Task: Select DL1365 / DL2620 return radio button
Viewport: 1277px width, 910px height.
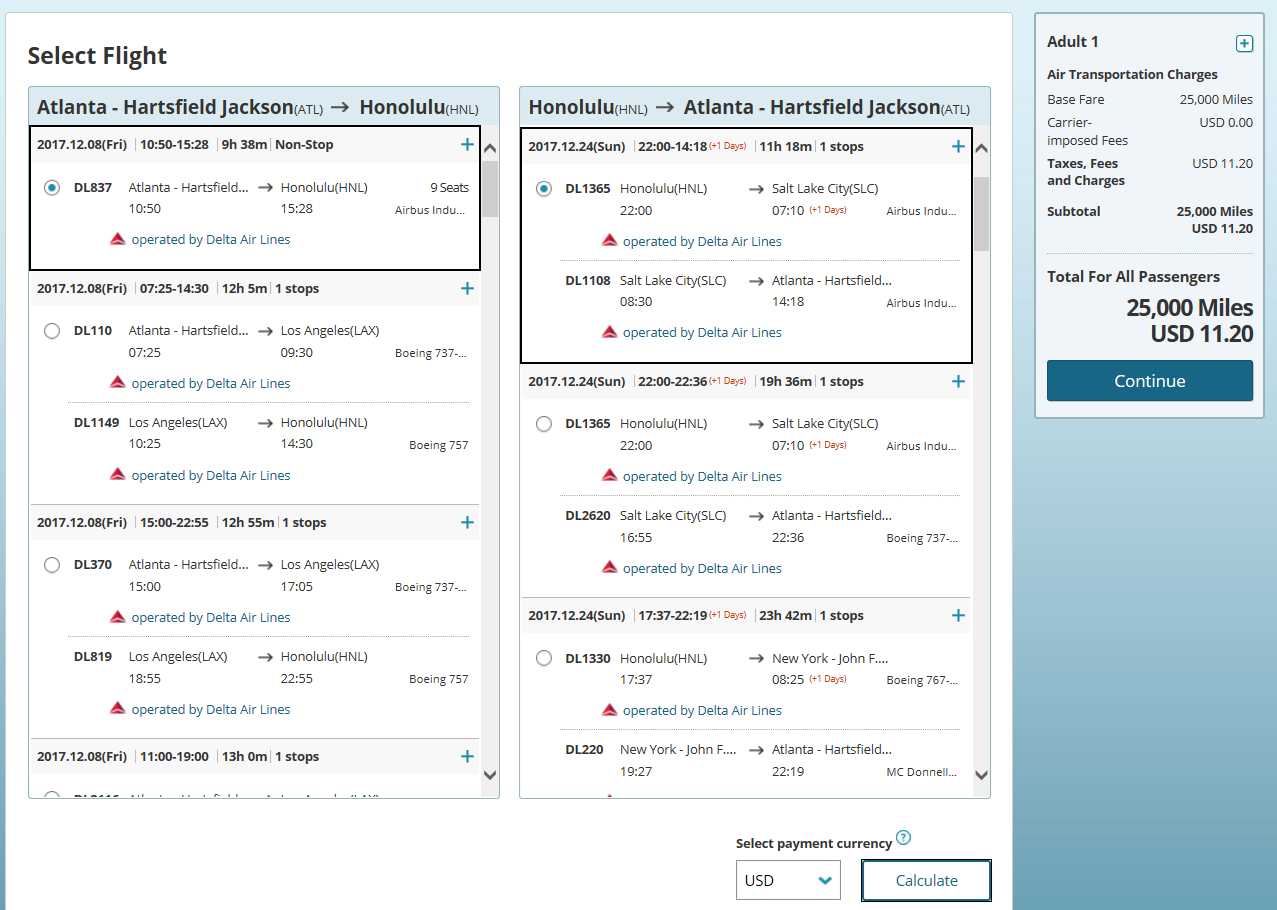Action: pyautogui.click(x=543, y=424)
